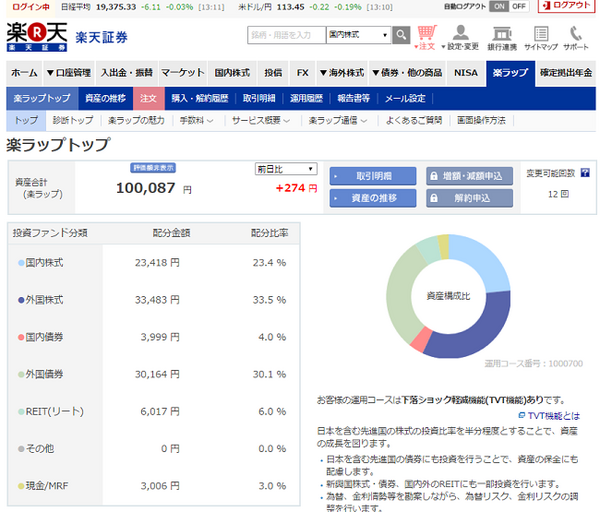Select the トップ sub-tab

click(26, 121)
